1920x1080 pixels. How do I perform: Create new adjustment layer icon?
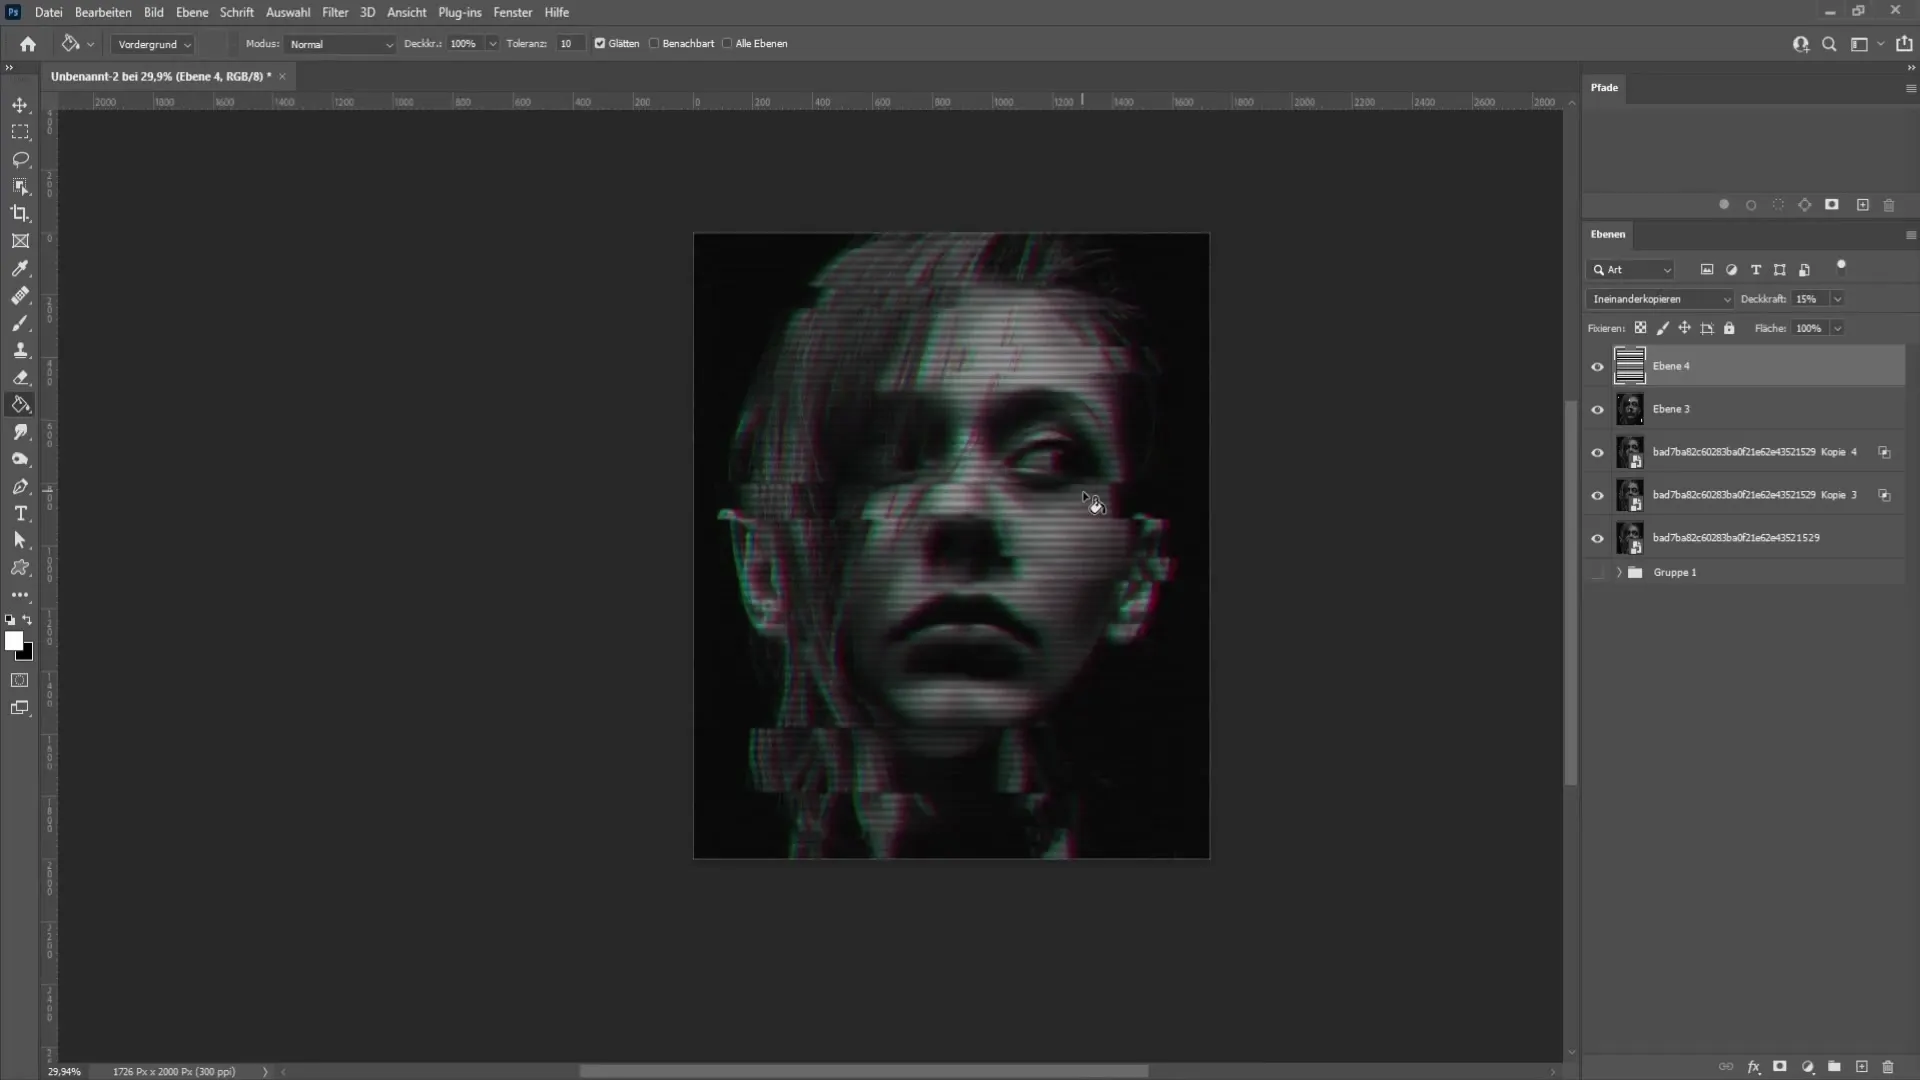click(1807, 1067)
